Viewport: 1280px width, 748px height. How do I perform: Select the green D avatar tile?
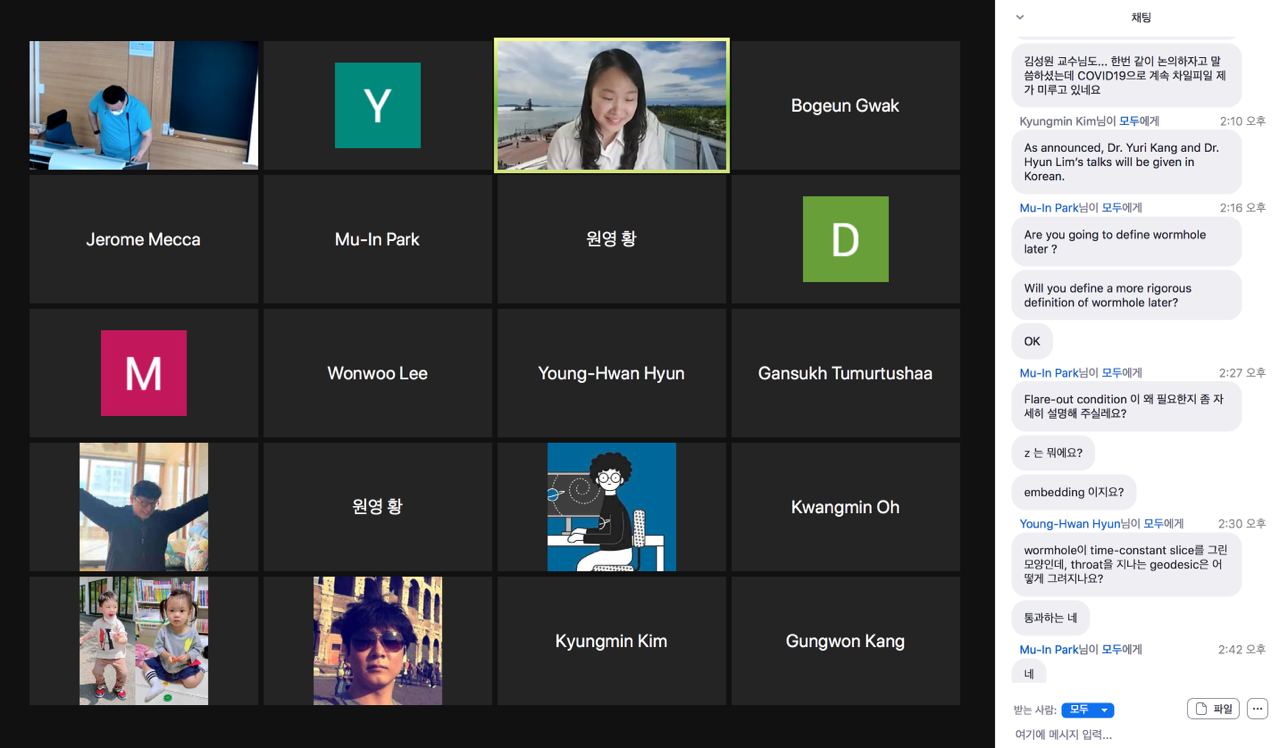(845, 239)
